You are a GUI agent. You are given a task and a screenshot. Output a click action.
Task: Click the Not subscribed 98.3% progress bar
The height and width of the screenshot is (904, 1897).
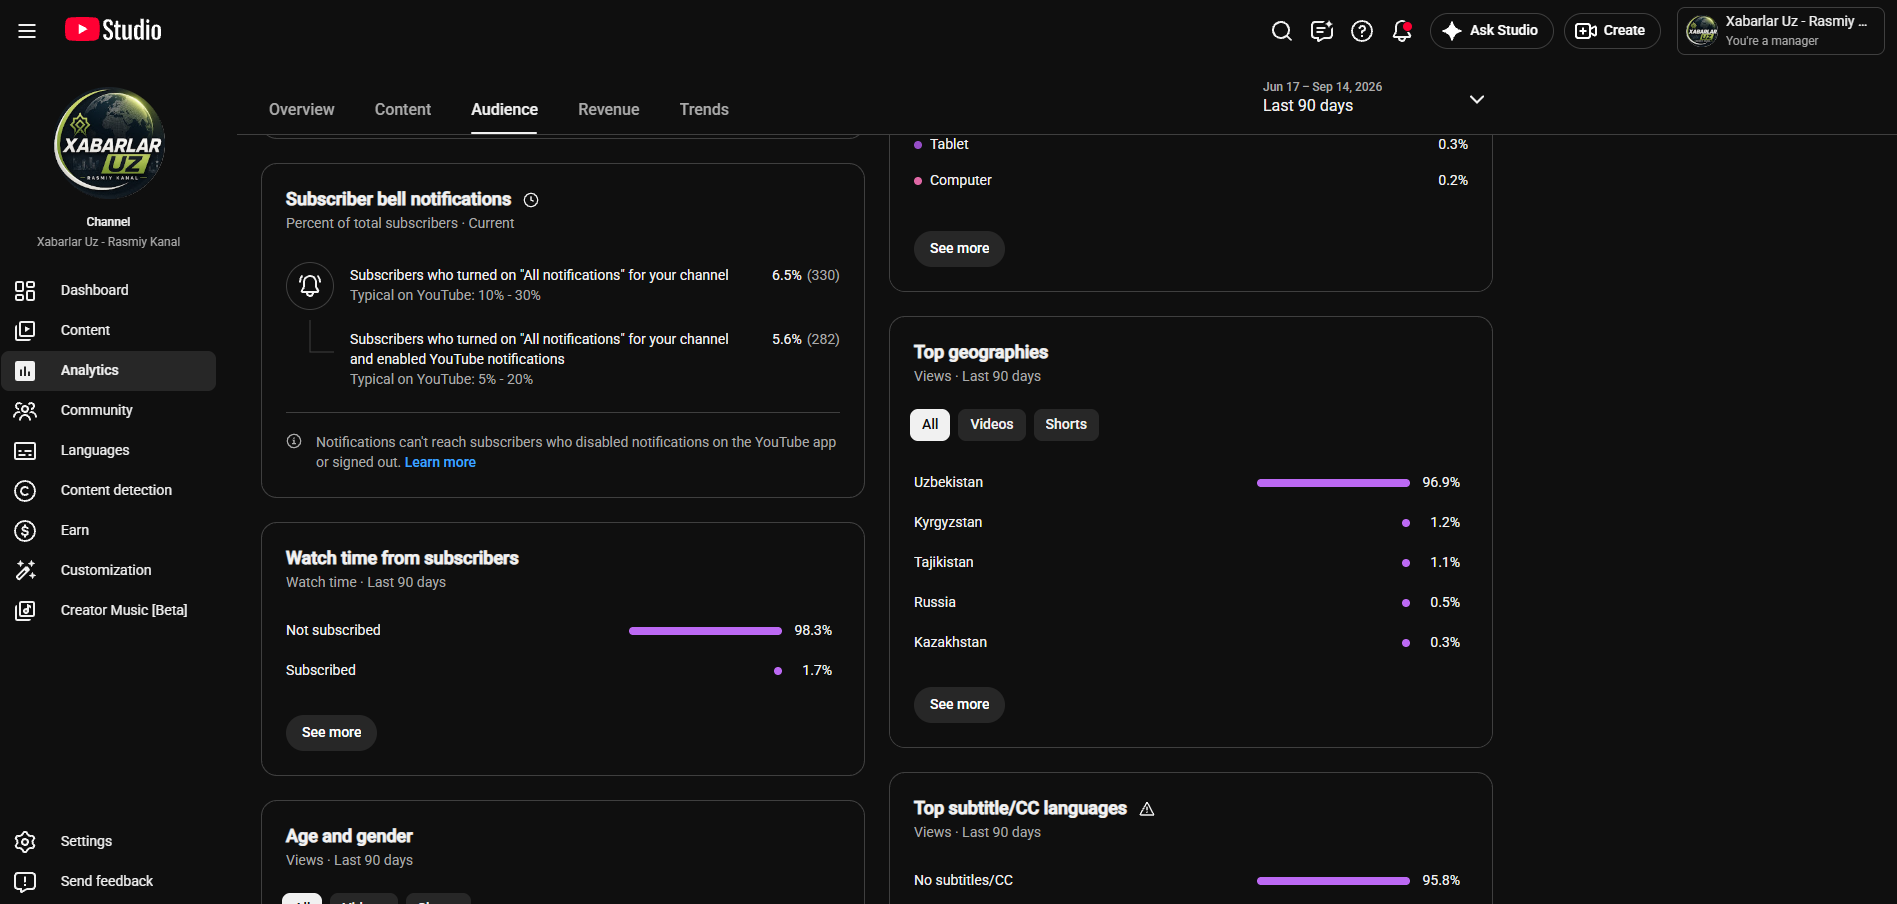click(x=705, y=631)
